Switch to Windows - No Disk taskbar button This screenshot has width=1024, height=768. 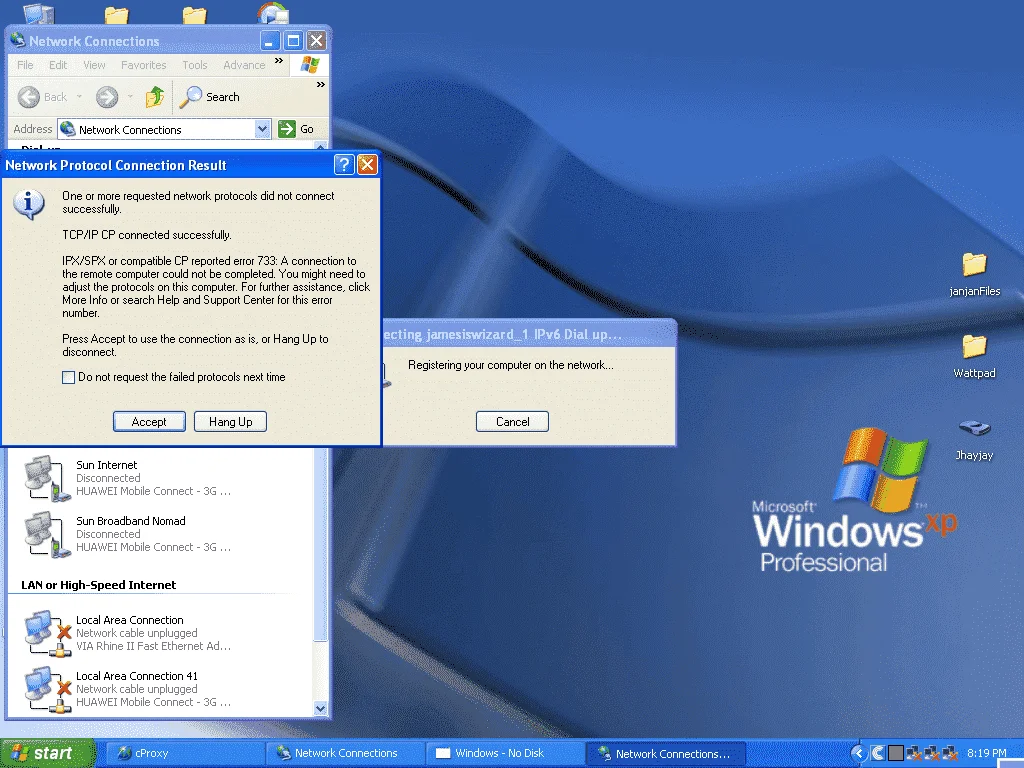click(x=504, y=753)
